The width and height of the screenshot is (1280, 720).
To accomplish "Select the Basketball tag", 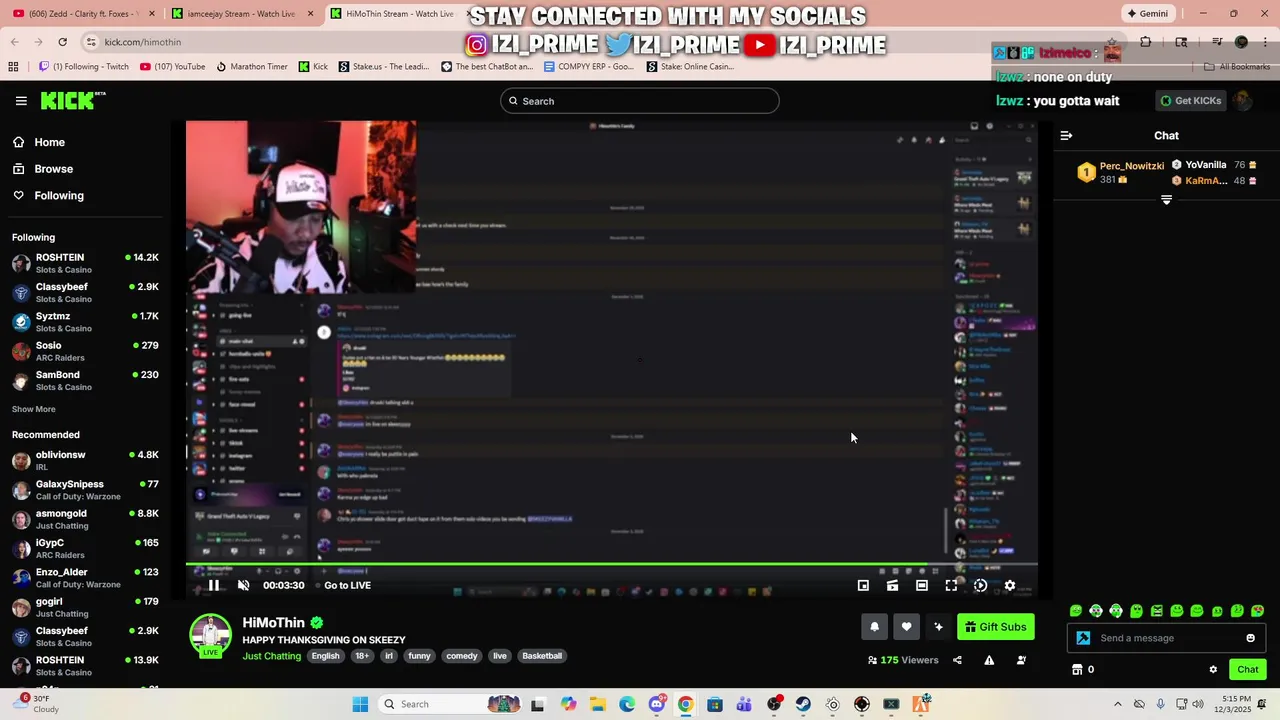I will (542, 656).
